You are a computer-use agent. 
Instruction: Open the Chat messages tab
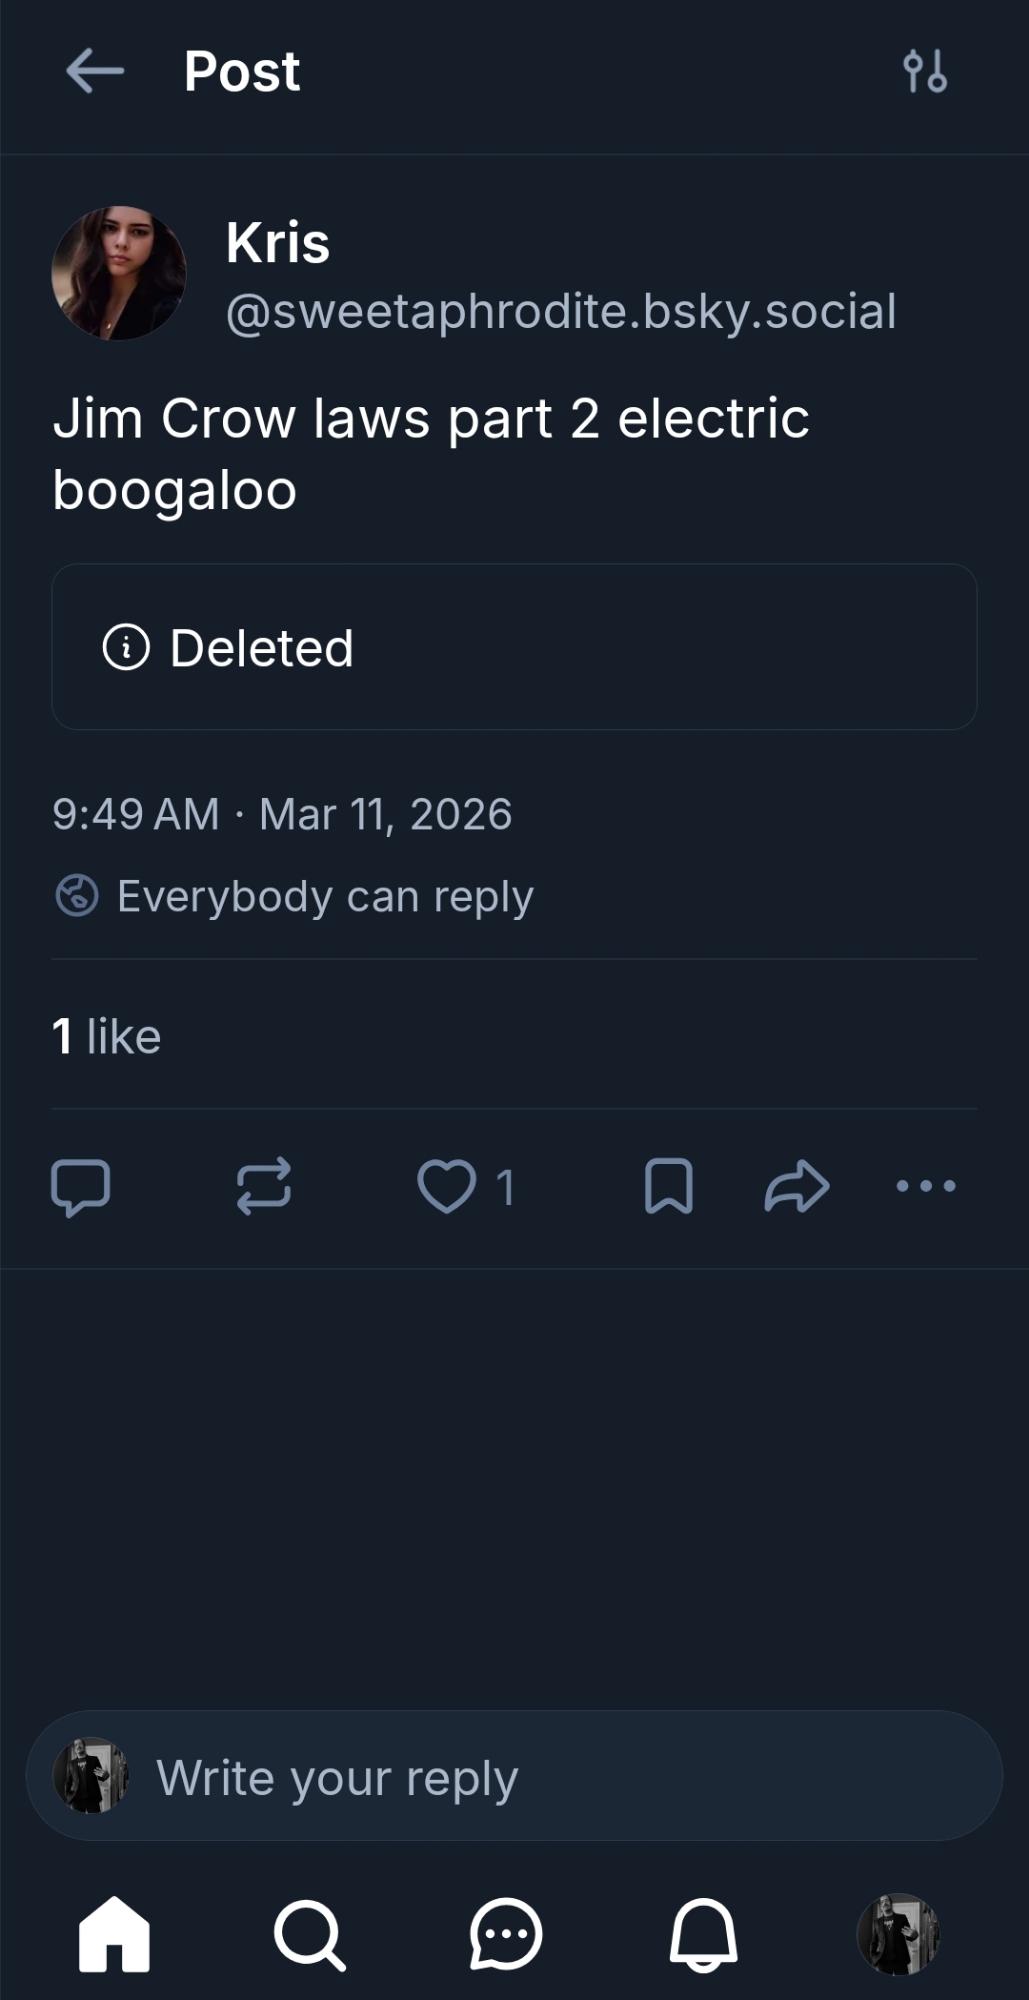(506, 1934)
